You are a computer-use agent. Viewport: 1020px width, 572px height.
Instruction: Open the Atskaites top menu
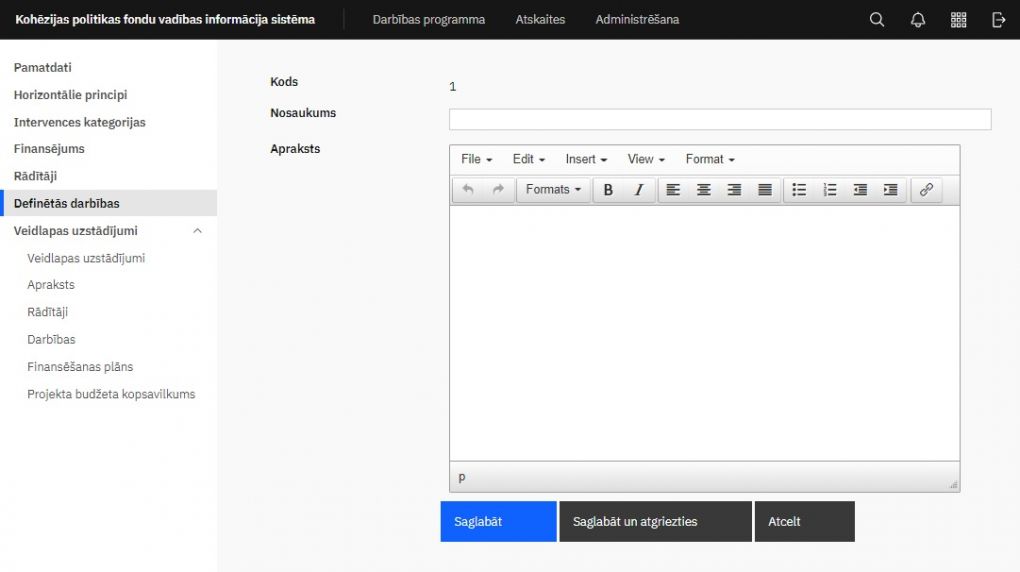point(540,20)
